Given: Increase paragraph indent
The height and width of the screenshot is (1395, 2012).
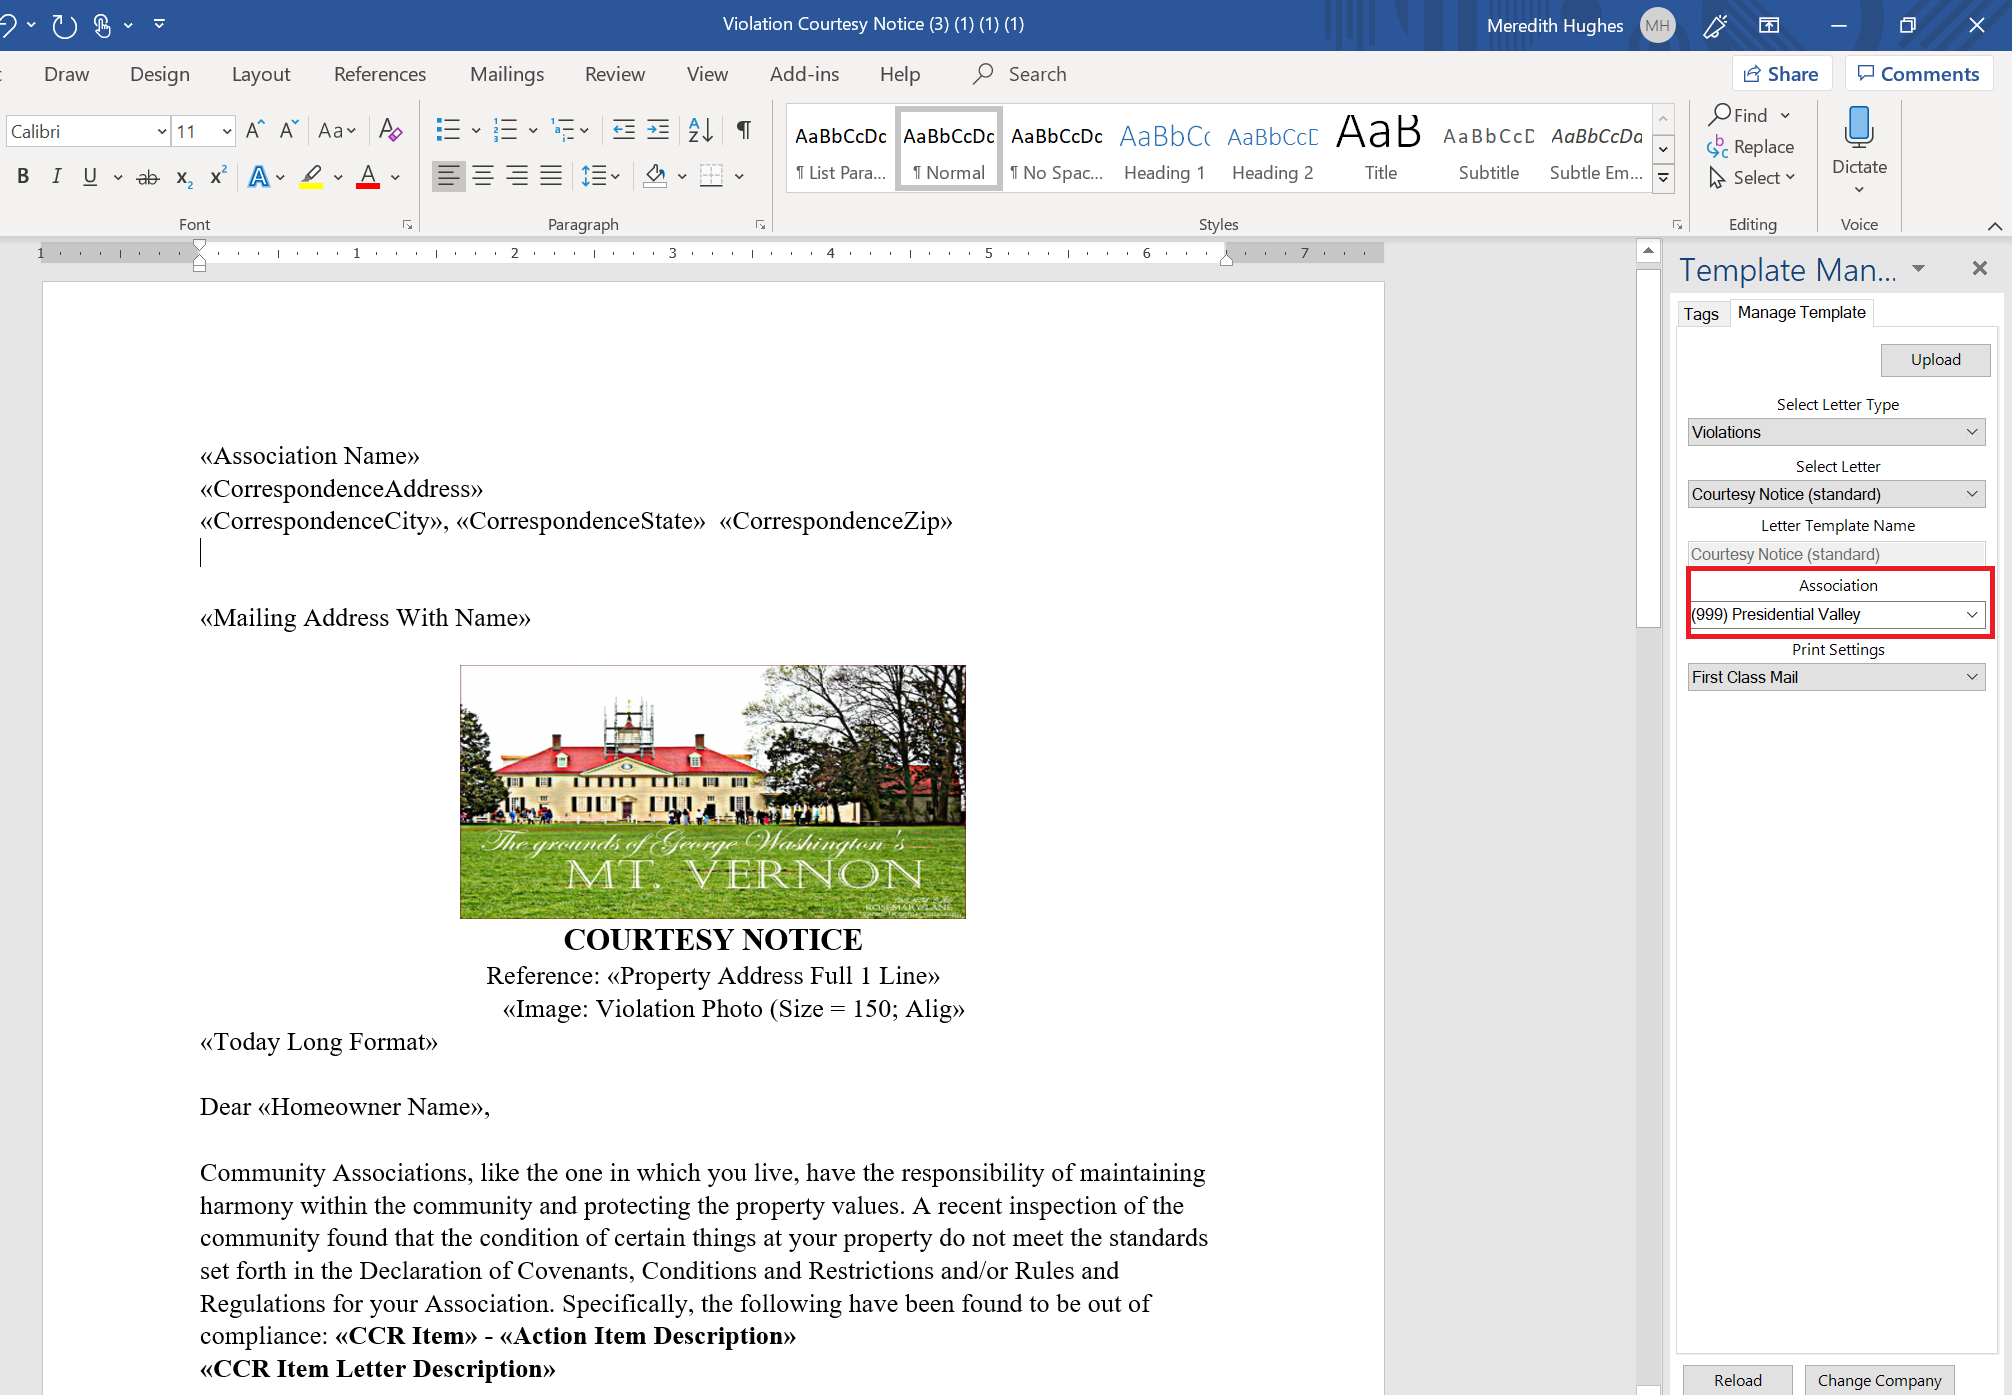Looking at the screenshot, I should tap(658, 129).
